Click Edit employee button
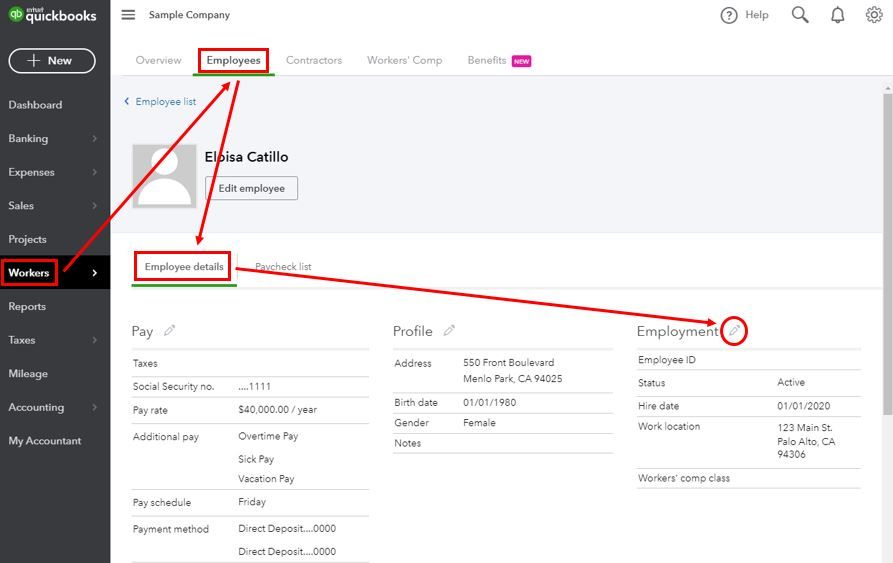This screenshot has height=563, width=893. [251, 188]
